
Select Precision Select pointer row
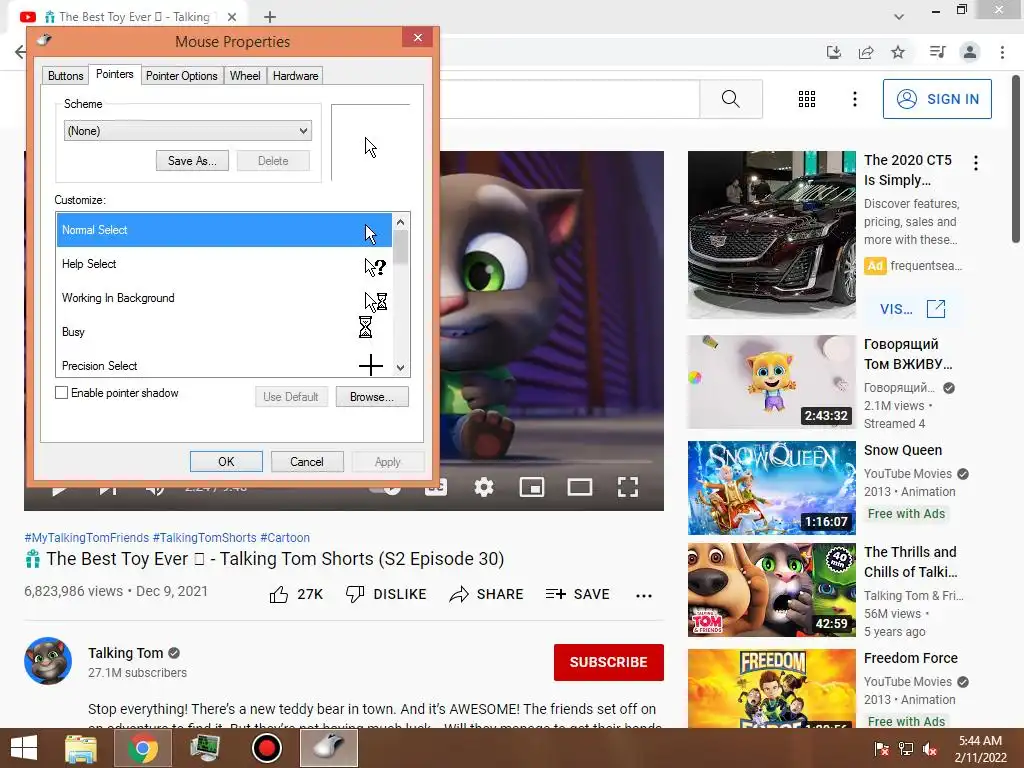pyautogui.click(x=224, y=364)
